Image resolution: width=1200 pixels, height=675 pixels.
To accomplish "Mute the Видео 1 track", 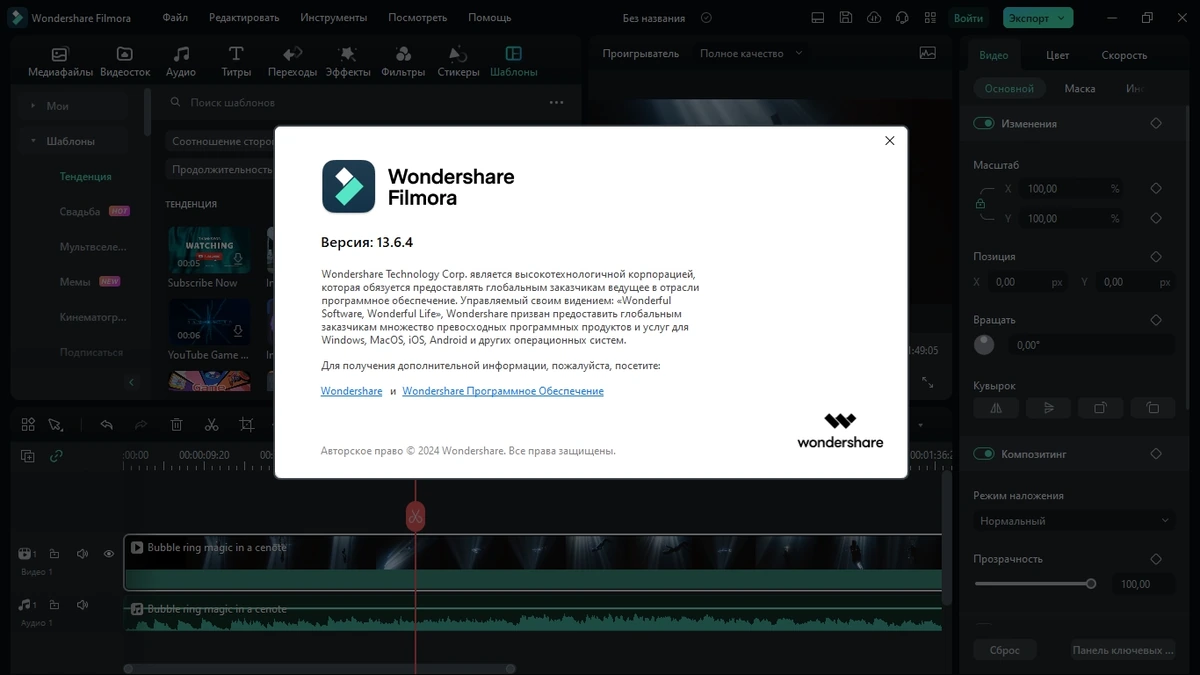I will click(x=82, y=554).
